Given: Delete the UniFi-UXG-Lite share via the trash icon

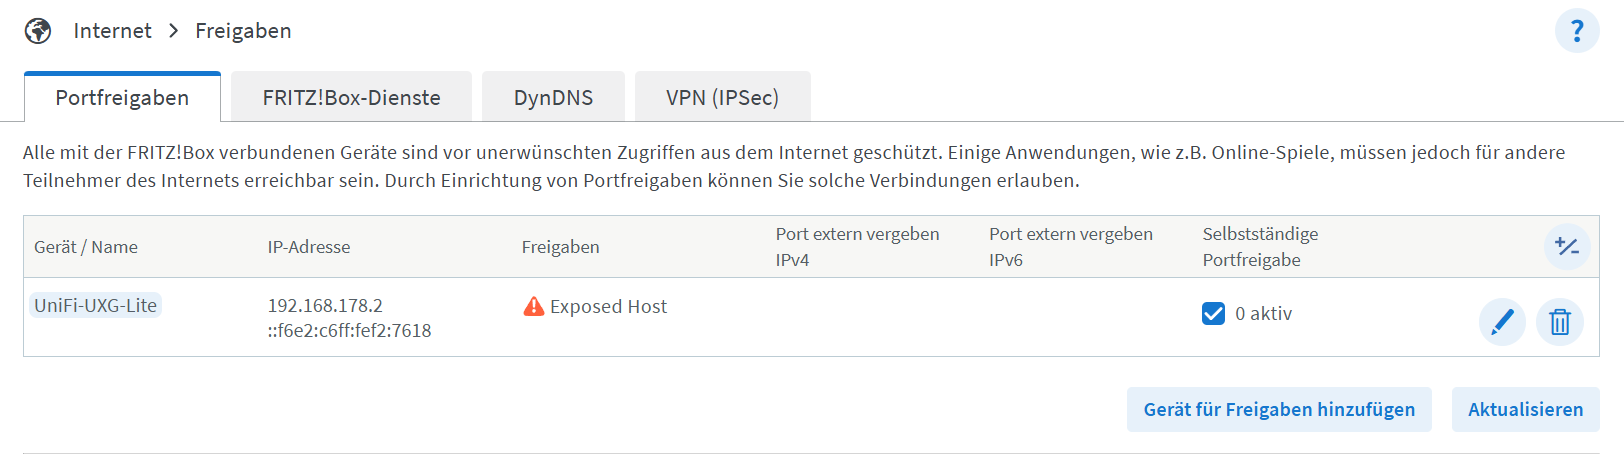Looking at the screenshot, I should [1560, 322].
